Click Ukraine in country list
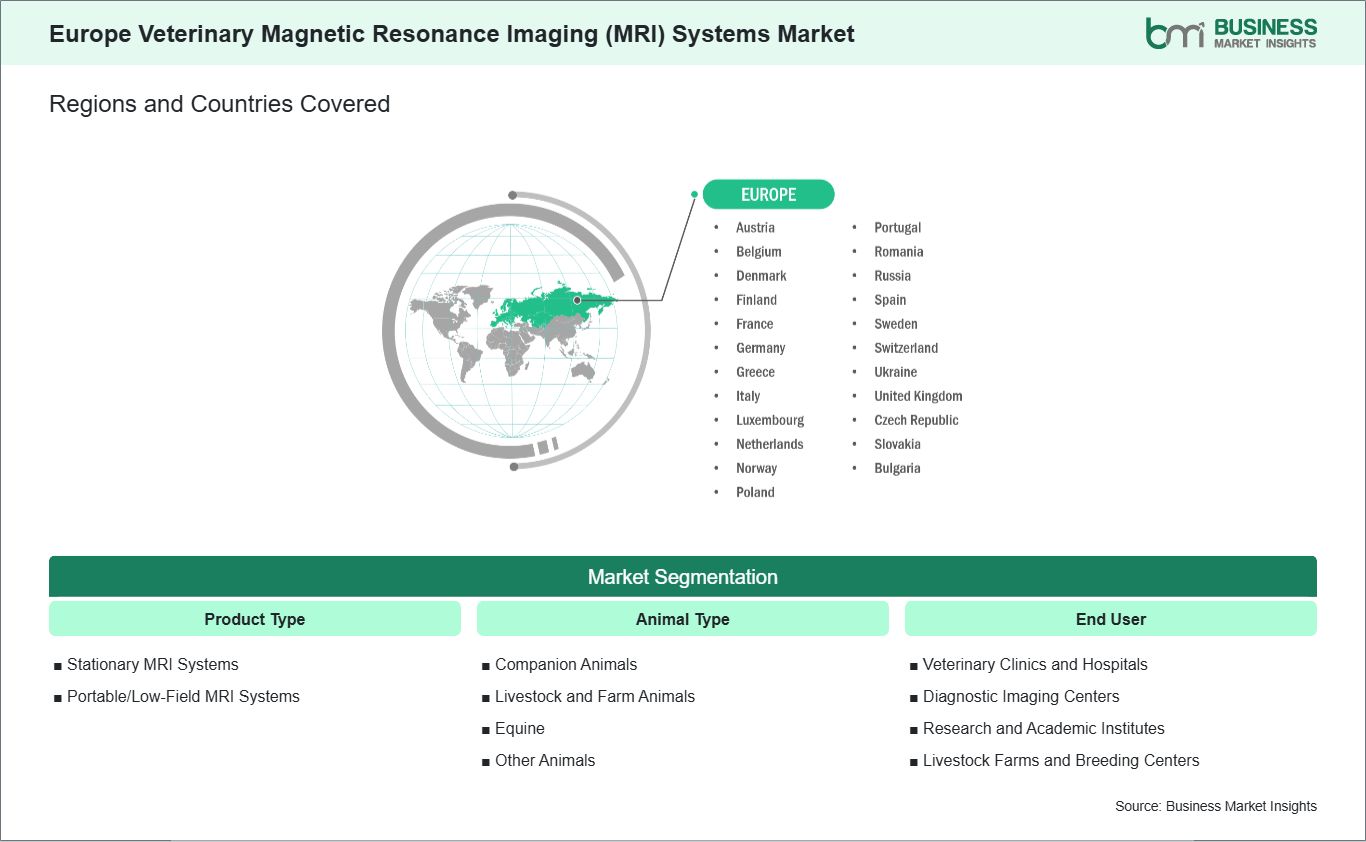This screenshot has height=842, width=1366. [896, 372]
